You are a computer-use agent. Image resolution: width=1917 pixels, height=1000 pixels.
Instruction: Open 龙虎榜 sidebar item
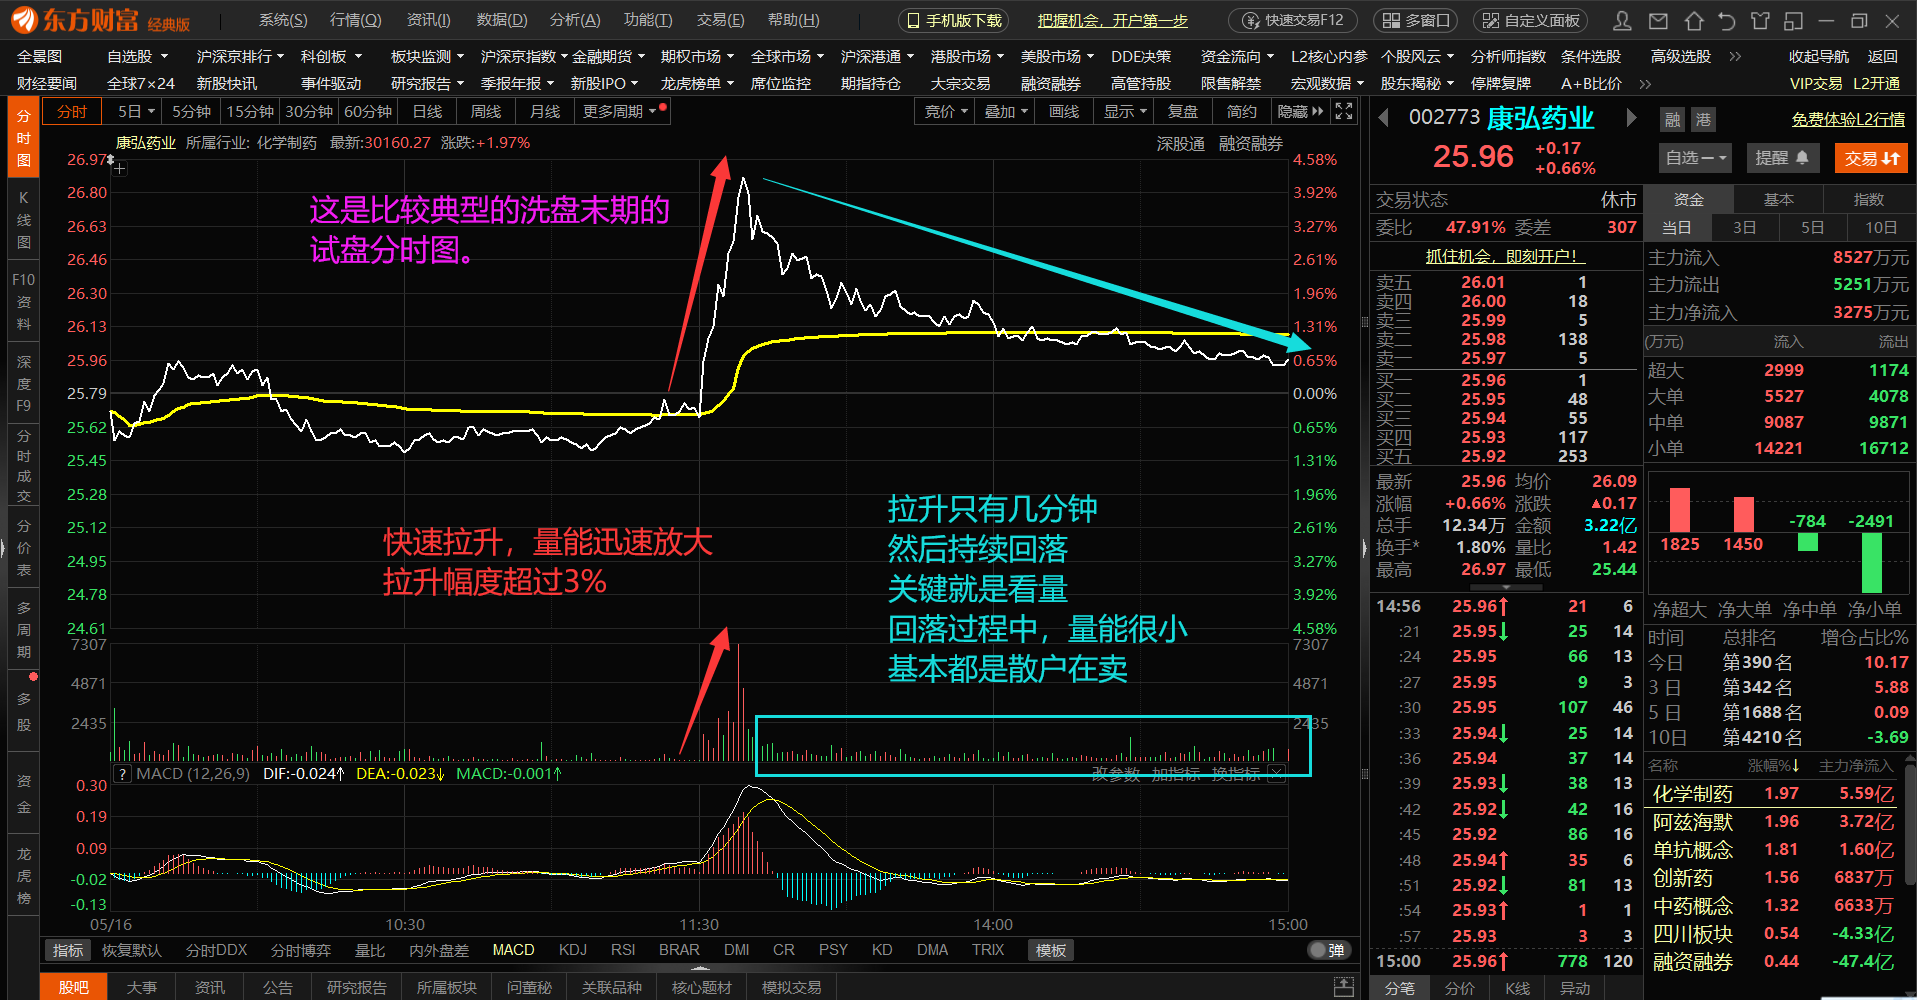[24, 876]
